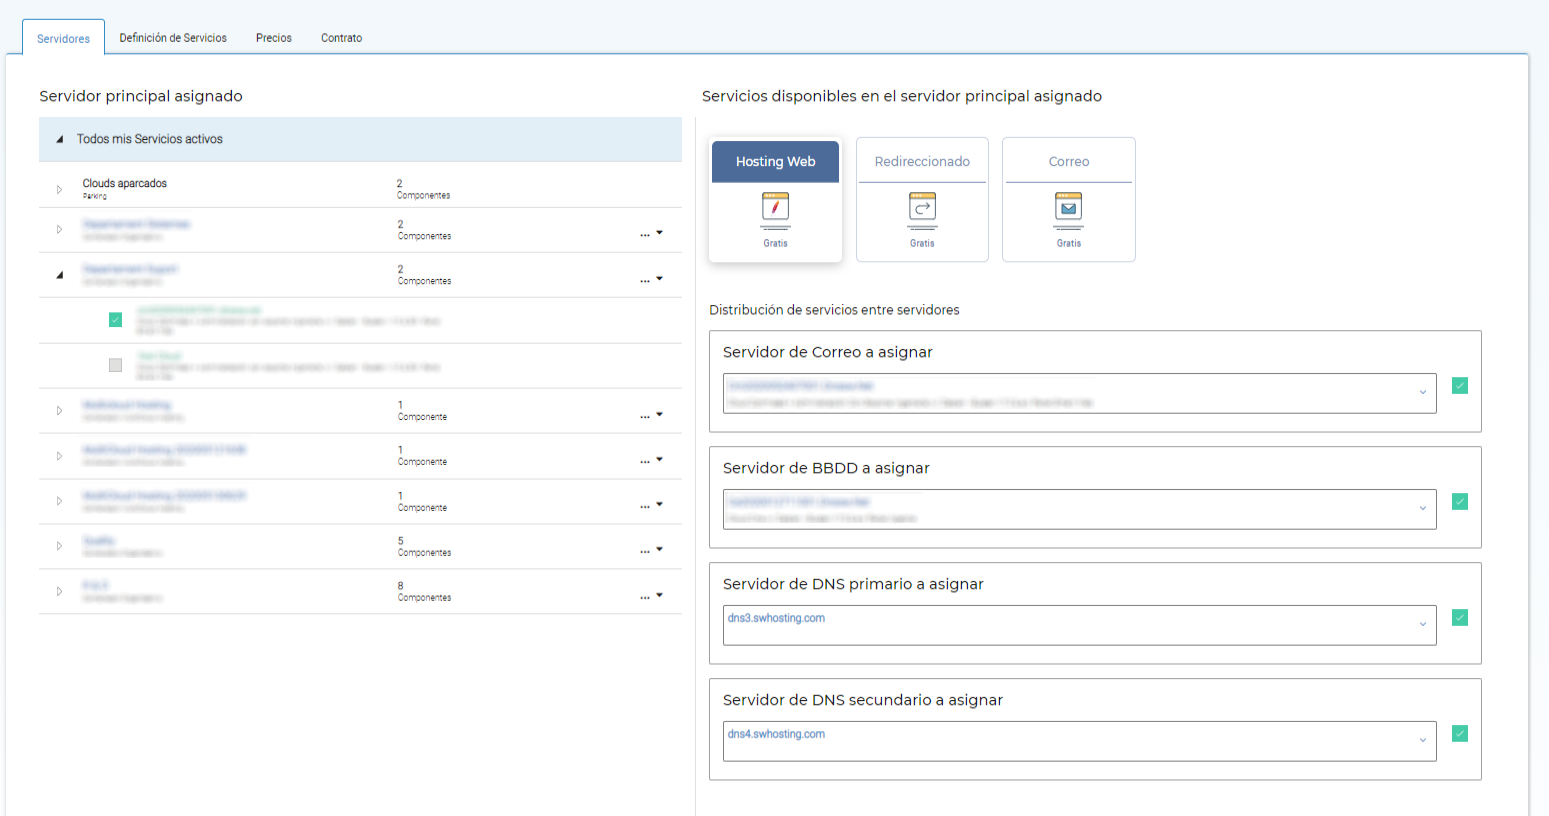Open options menu of the expanded 2 Componentes row
The width and height of the screenshot is (1549, 816).
click(x=651, y=279)
